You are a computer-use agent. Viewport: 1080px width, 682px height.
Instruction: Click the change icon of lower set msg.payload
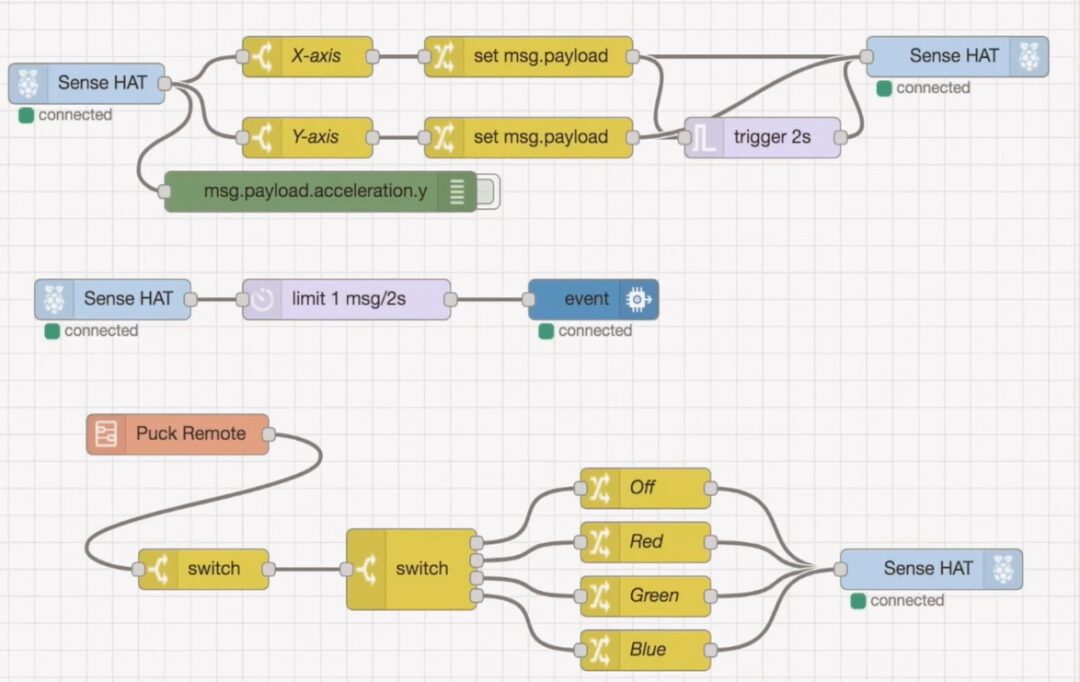click(444, 137)
